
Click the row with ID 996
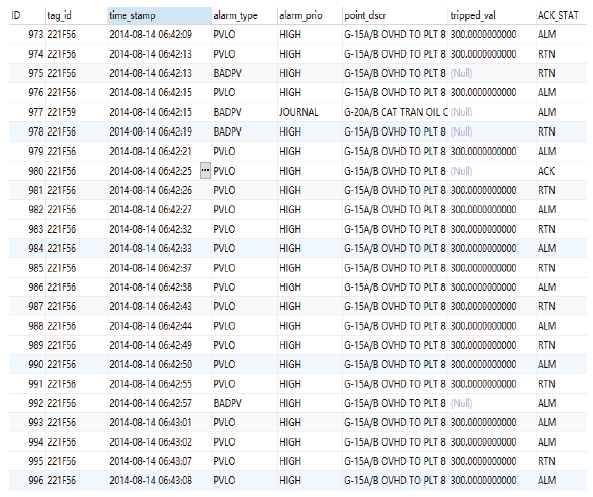298,480
